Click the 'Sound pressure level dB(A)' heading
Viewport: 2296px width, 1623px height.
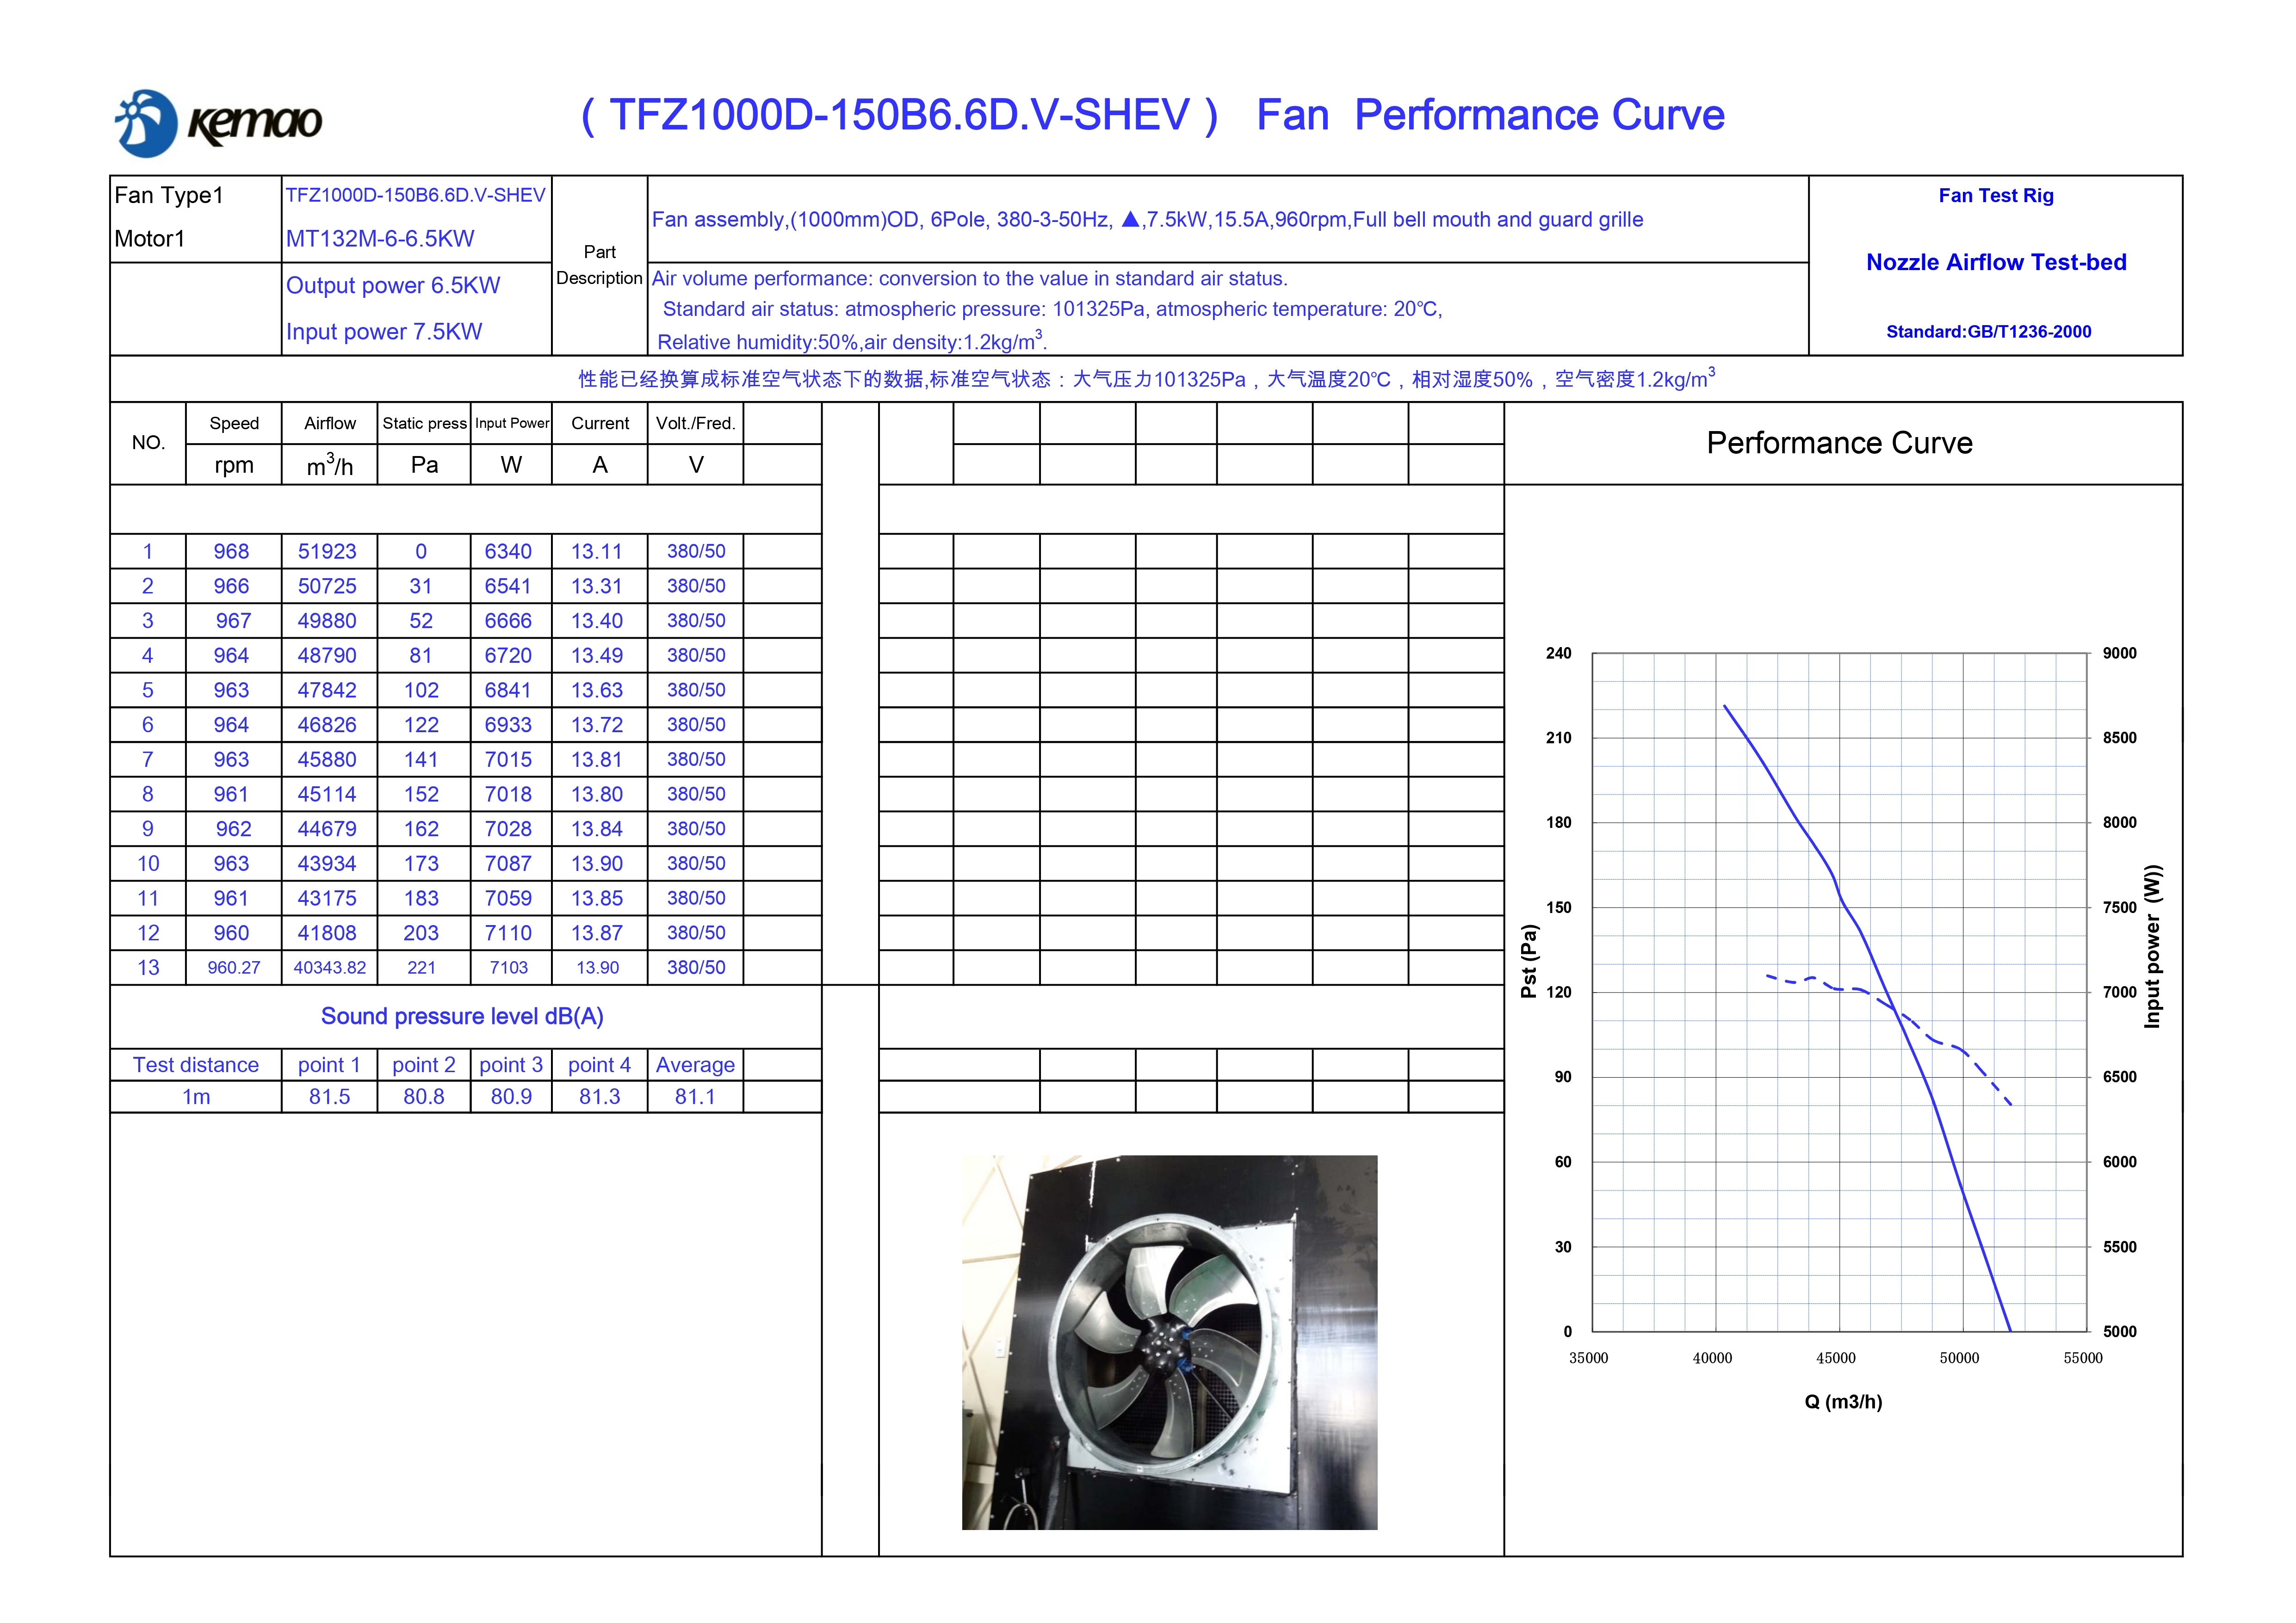462,1016
